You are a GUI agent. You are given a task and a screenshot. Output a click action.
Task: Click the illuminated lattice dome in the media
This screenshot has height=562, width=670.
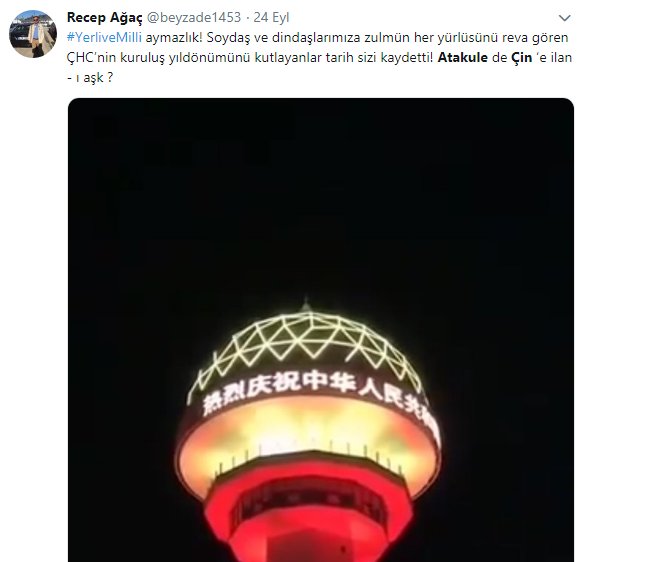pos(306,344)
